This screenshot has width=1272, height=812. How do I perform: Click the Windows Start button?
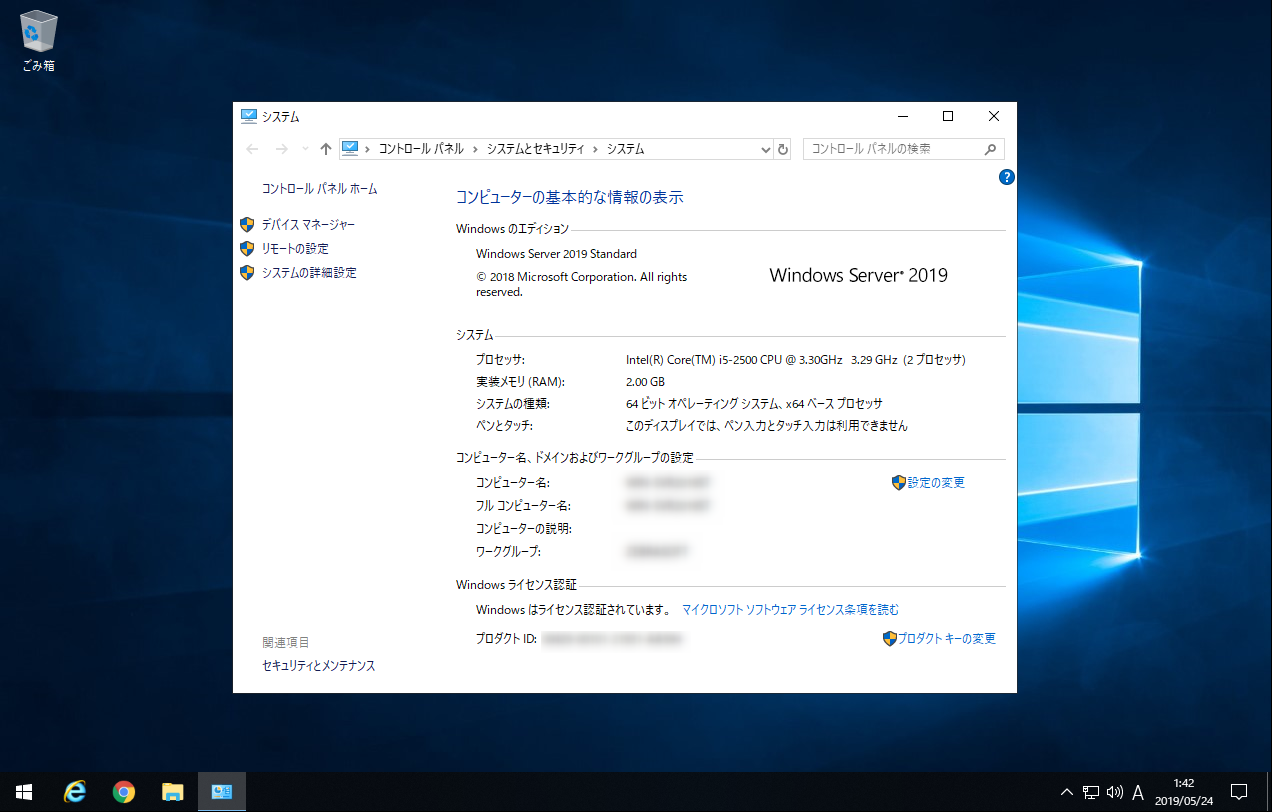(24, 792)
